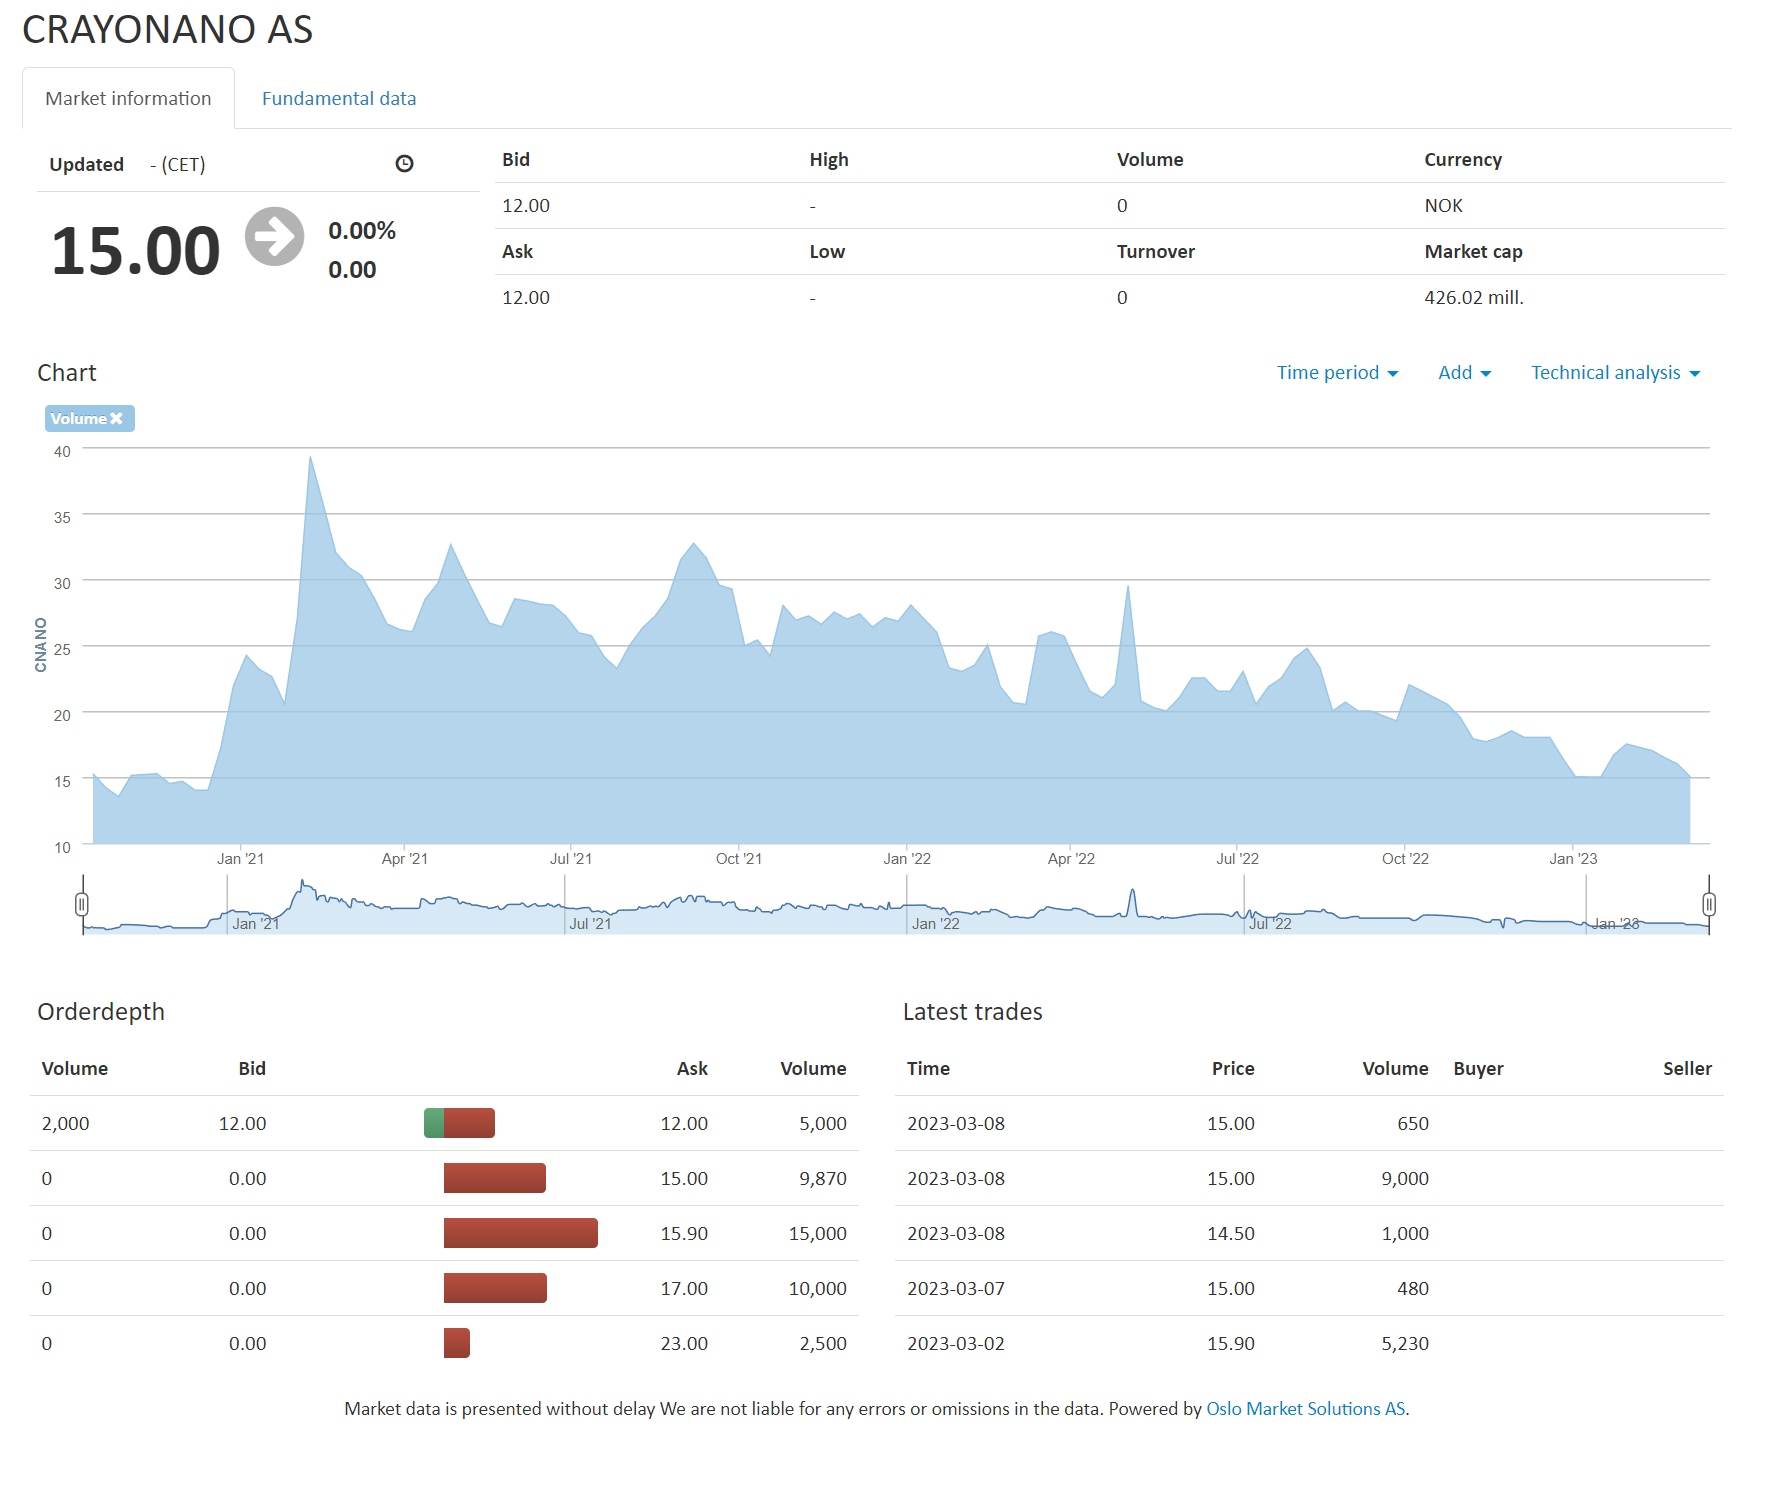The image size is (1778, 1496).
Task: Click the 23.00 ask depth bar
Action: point(457,1343)
